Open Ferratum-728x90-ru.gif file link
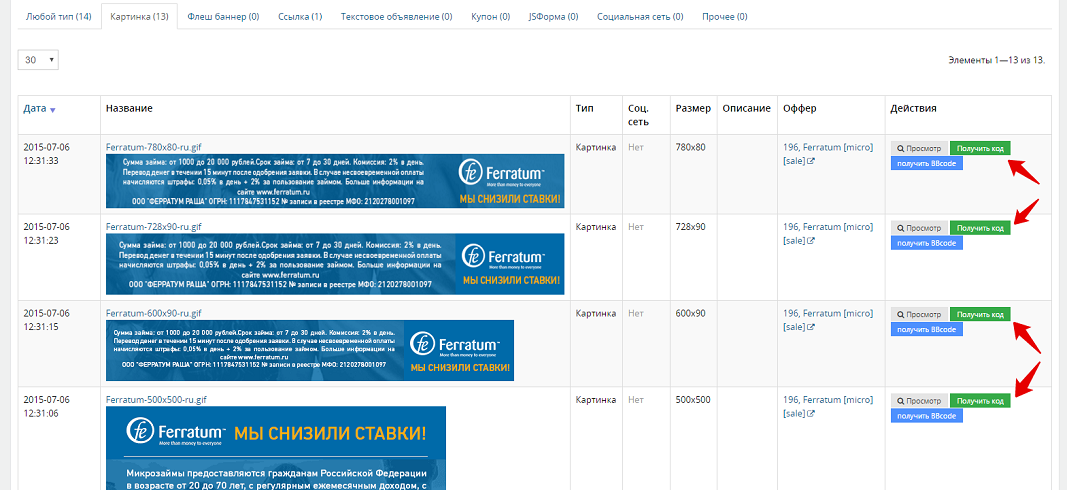The image size is (1067, 490). pos(154,227)
